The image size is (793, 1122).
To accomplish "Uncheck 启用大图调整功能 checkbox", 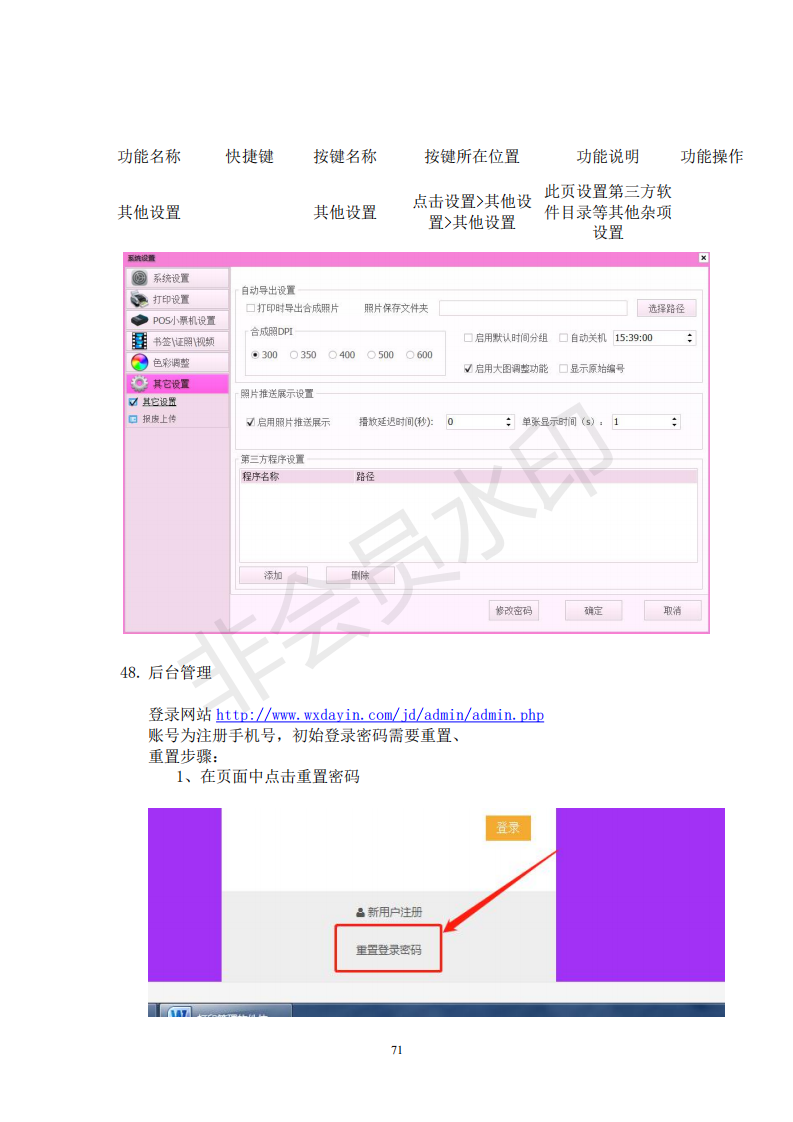I will (468, 369).
